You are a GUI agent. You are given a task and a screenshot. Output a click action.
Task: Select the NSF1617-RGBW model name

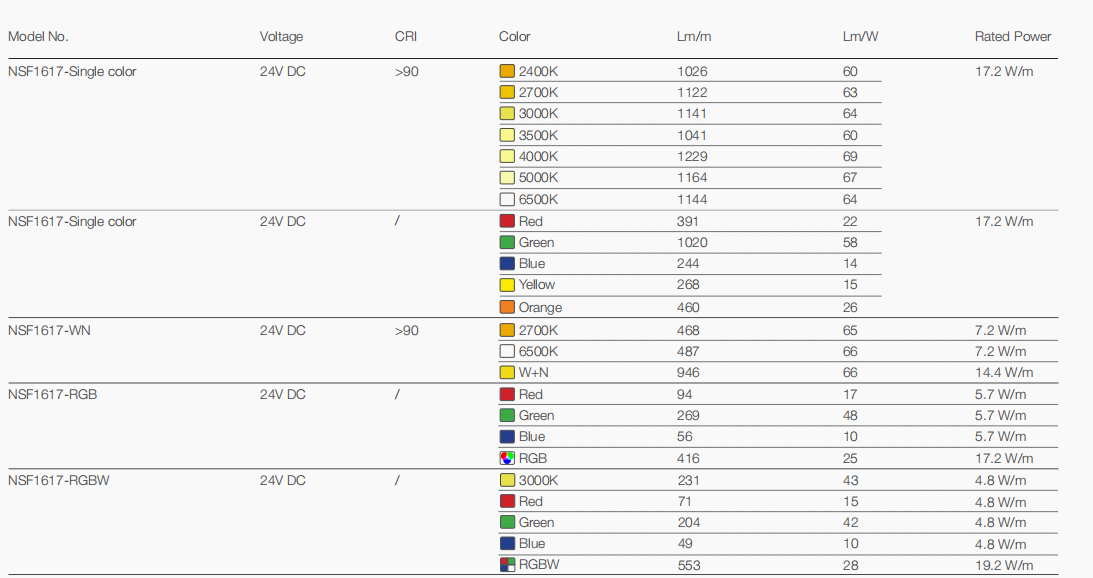click(58, 480)
